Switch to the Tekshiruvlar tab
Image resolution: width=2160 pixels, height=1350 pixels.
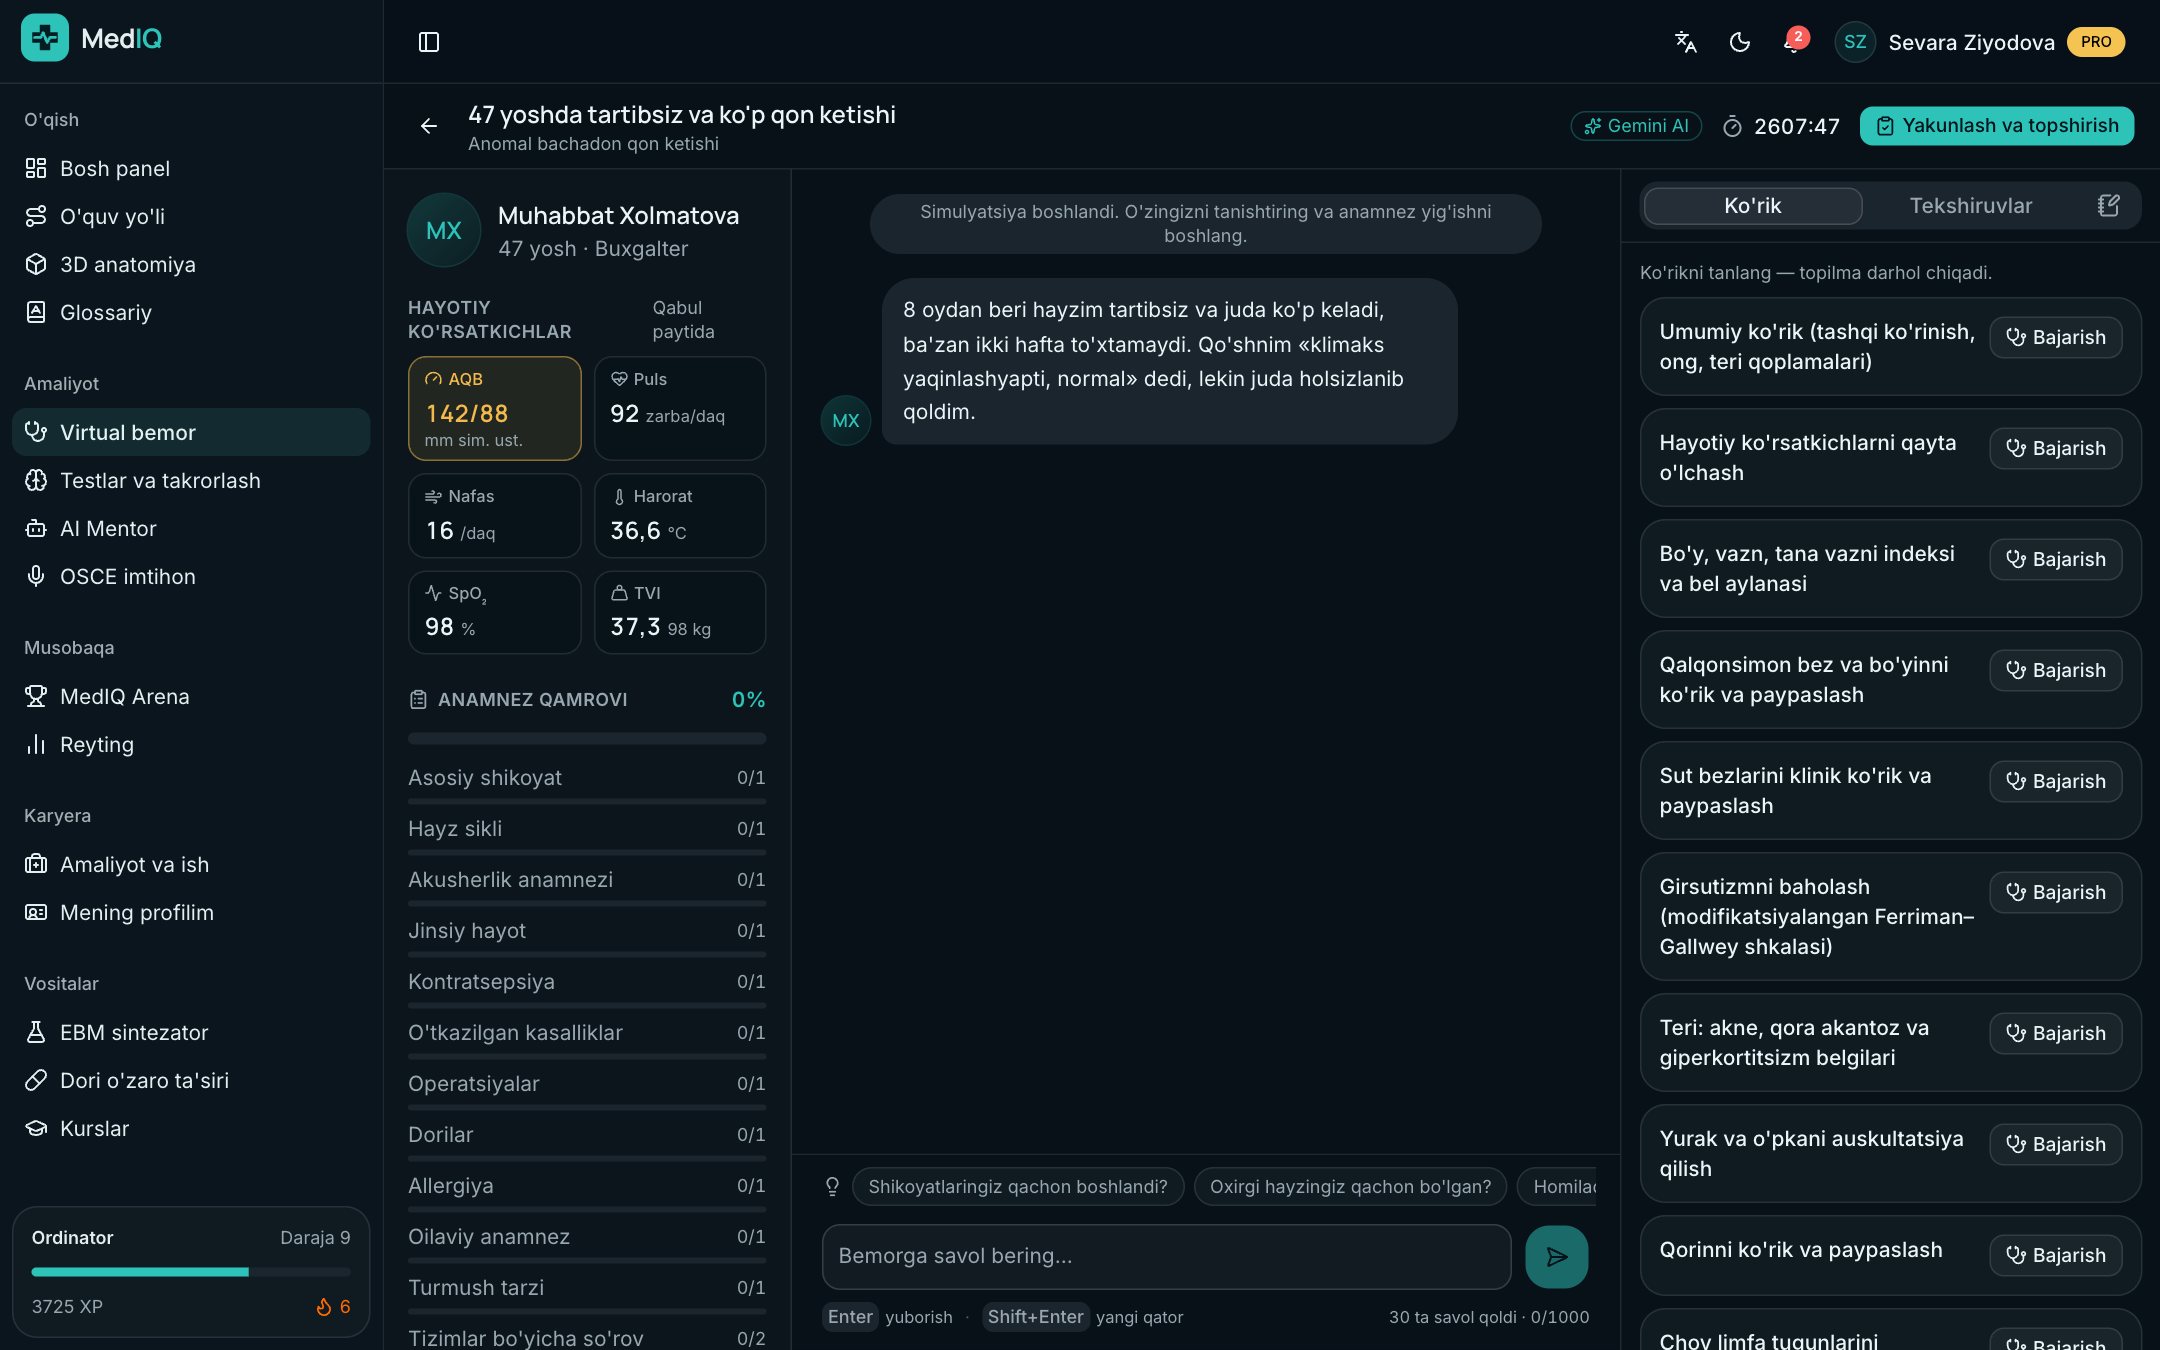(1970, 206)
